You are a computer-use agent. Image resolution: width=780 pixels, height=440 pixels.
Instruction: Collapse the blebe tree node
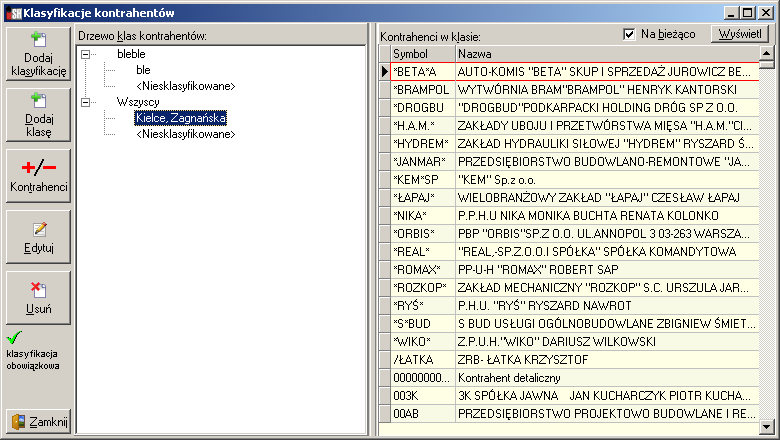tap(86, 54)
